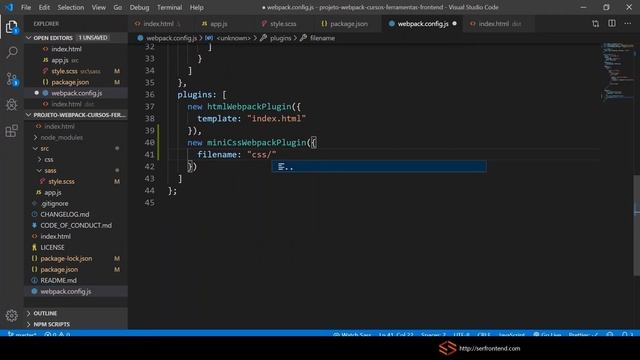
Task: Open the File menu
Action: [x=26, y=7]
